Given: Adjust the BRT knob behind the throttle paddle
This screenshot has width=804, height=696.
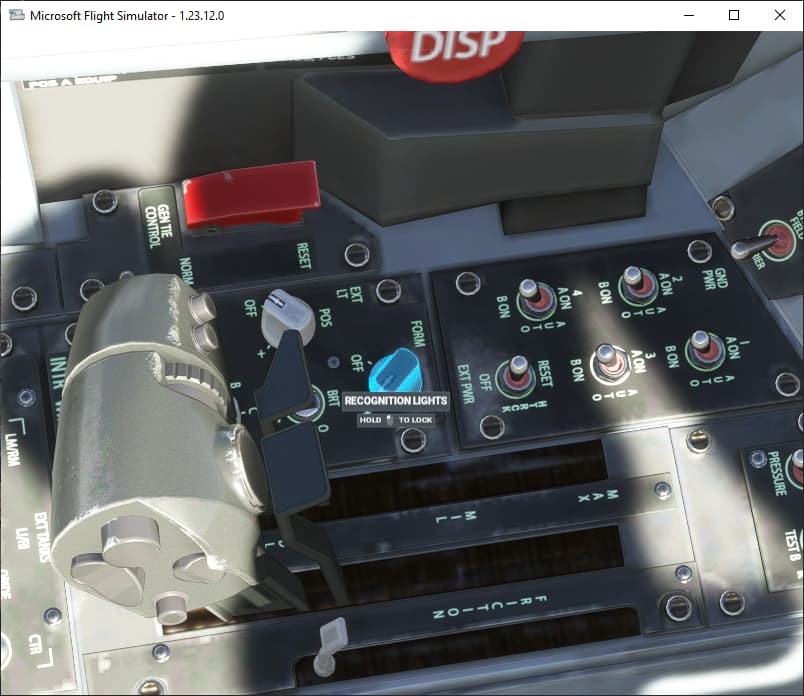Looking at the screenshot, I should tap(307, 408).
